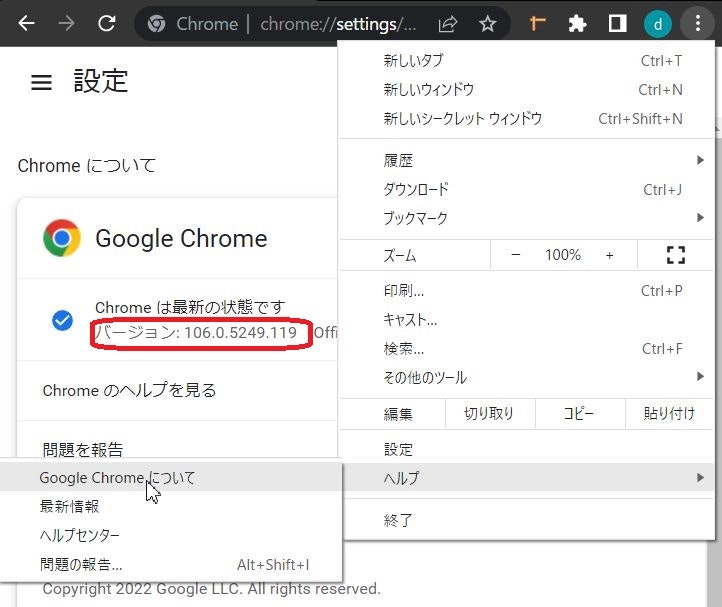Click the browser forward arrow
The width and height of the screenshot is (722, 607).
(x=67, y=23)
